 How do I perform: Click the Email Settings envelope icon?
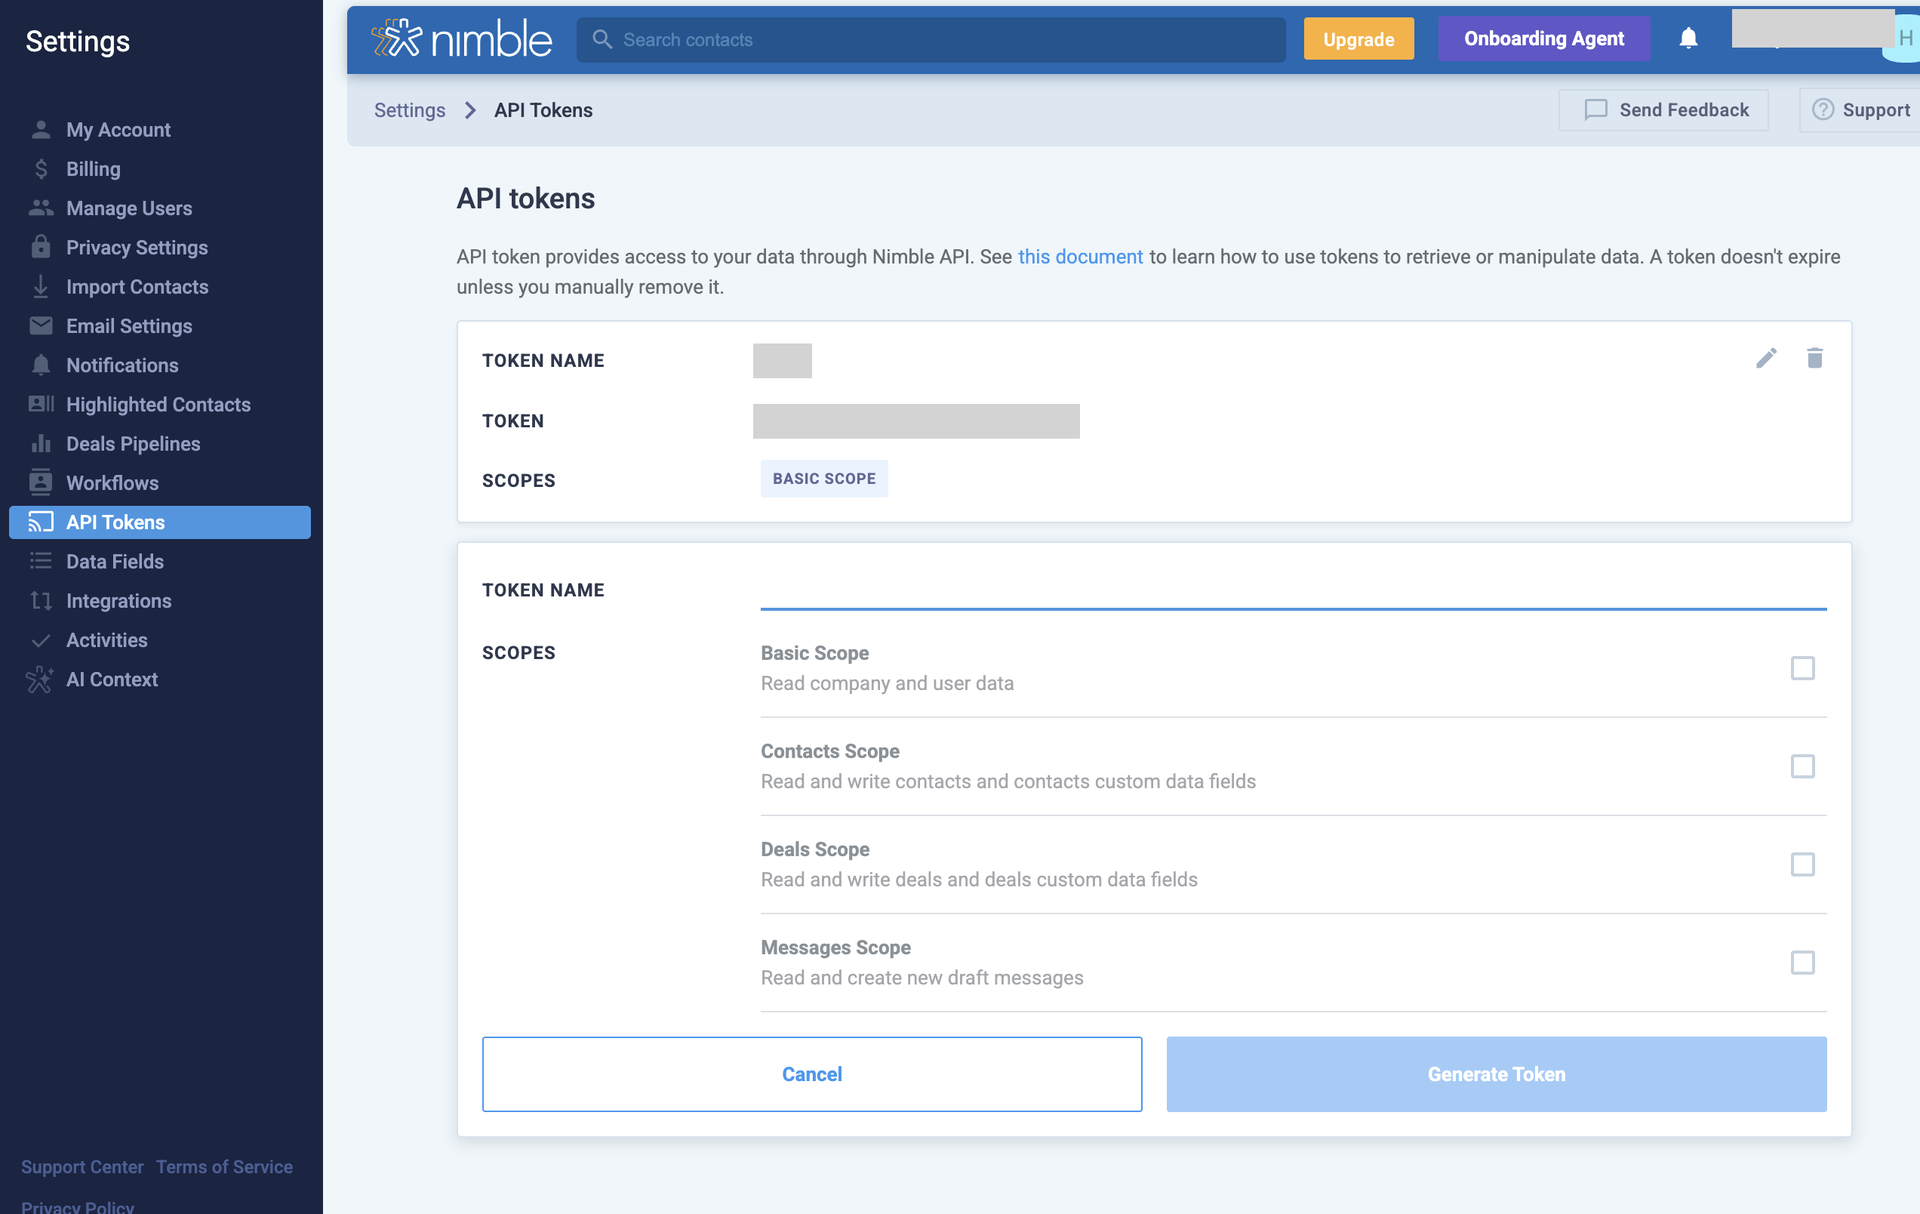[x=41, y=326]
